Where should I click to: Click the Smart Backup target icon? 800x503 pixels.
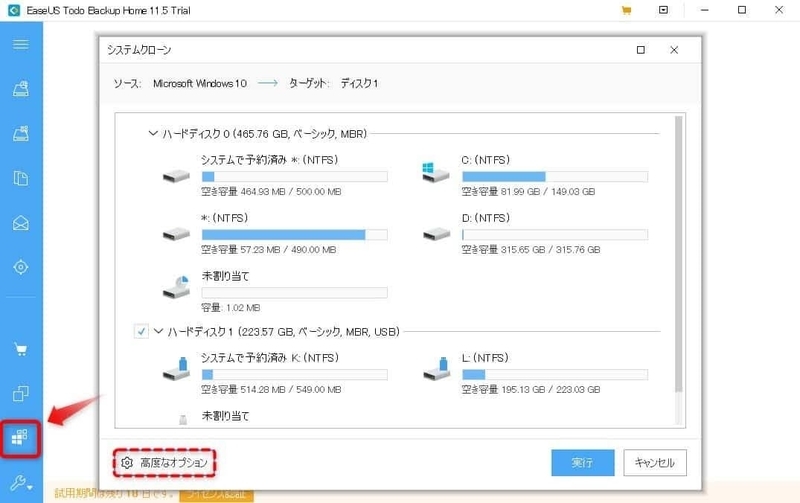tap(21, 267)
